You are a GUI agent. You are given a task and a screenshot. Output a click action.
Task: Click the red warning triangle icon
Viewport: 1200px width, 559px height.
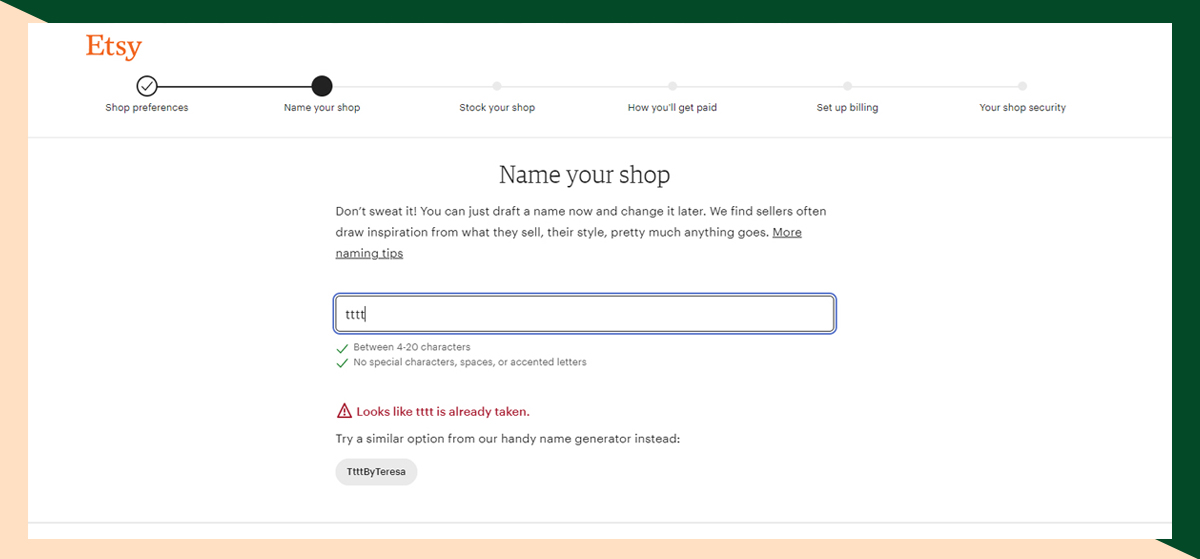(x=344, y=411)
